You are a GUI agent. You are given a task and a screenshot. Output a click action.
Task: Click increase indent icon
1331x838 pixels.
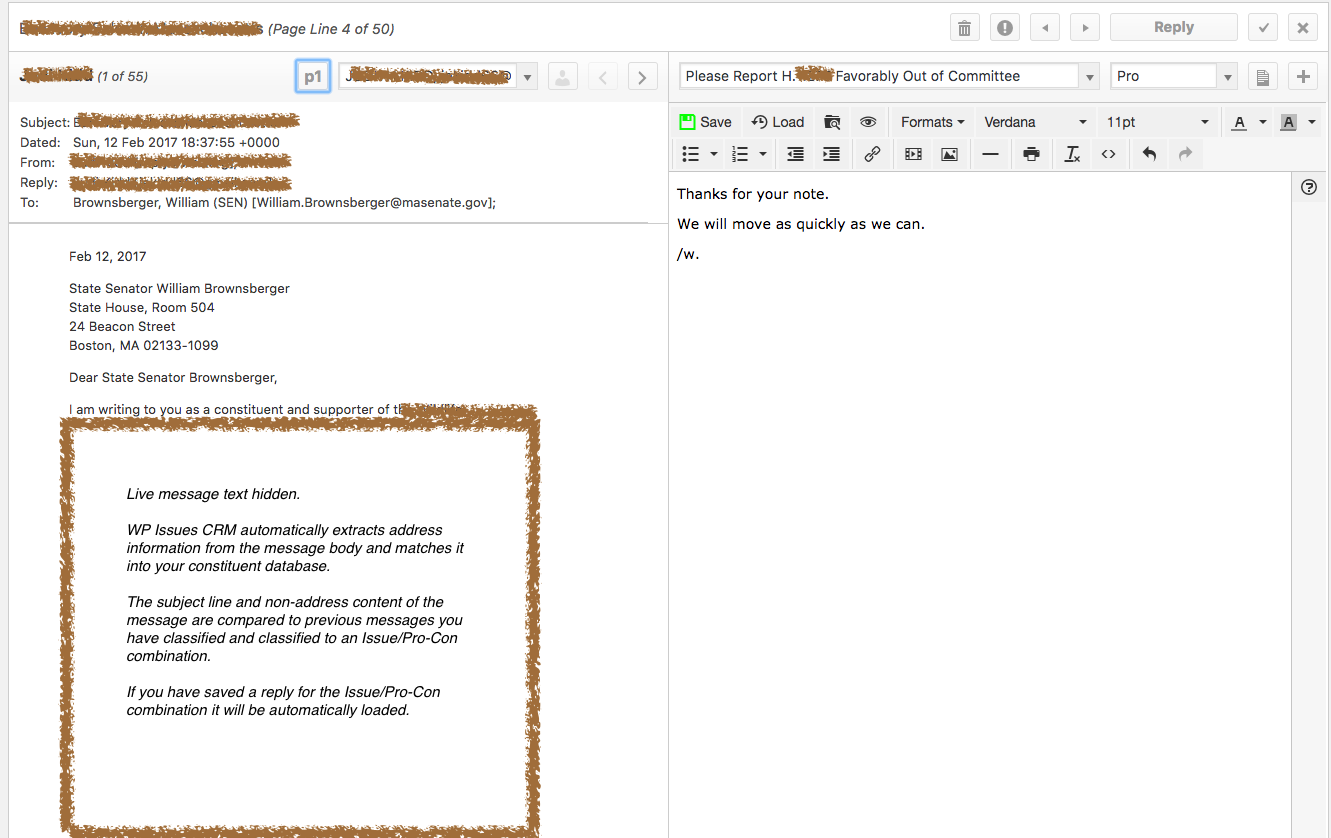click(831, 154)
